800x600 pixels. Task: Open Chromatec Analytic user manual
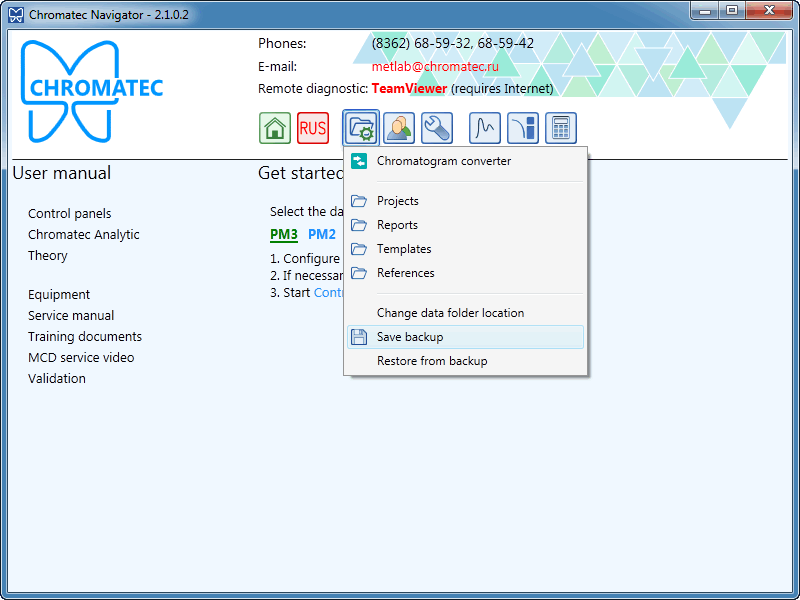click(x=84, y=235)
